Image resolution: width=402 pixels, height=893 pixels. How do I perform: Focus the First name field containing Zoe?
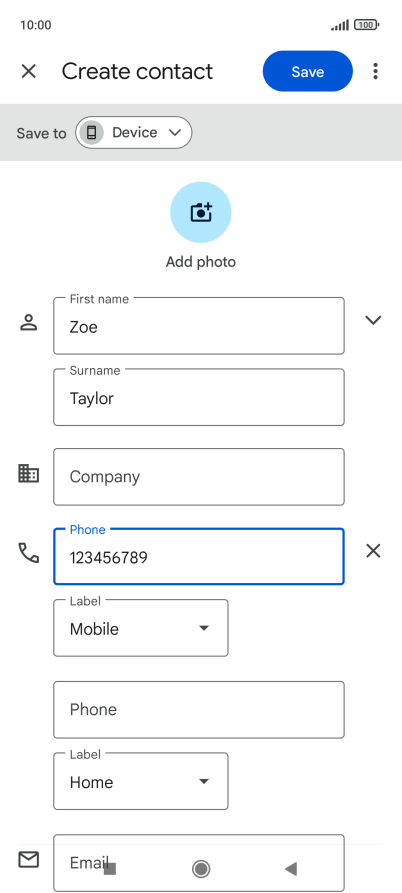[x=199, y=326]
